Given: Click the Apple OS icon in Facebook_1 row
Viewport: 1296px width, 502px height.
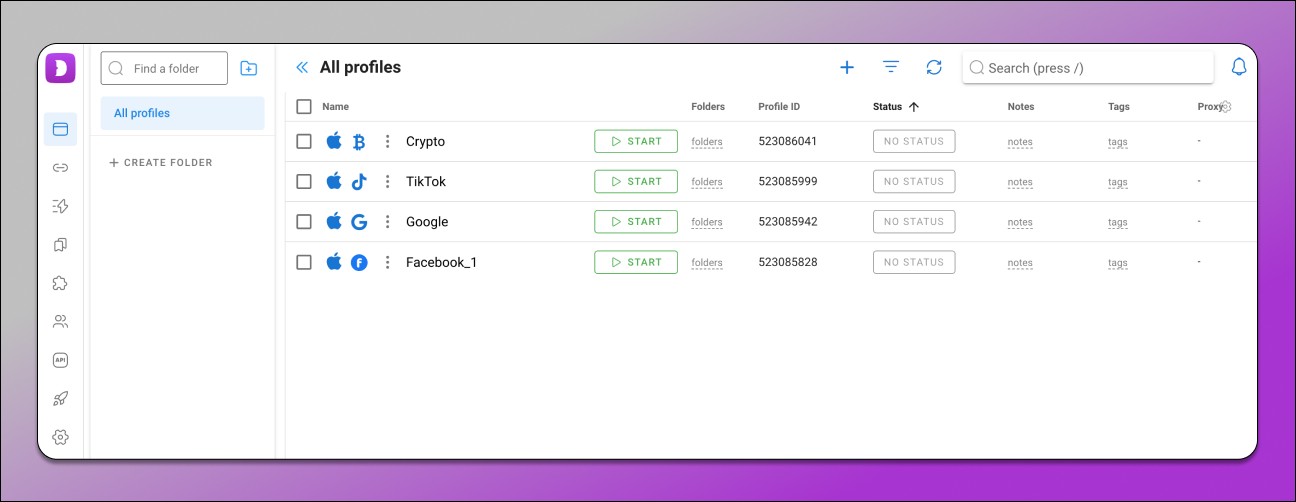Looking at the screenshot, I should (334, 261).
